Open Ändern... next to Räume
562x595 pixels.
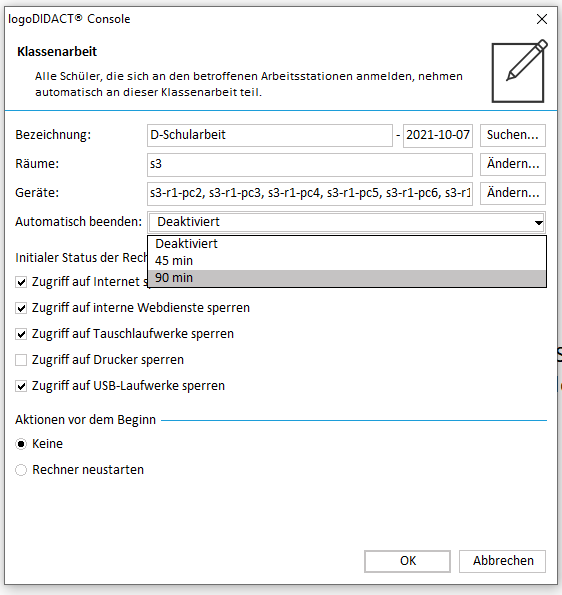pyautogui.click(x=513, y=164)
